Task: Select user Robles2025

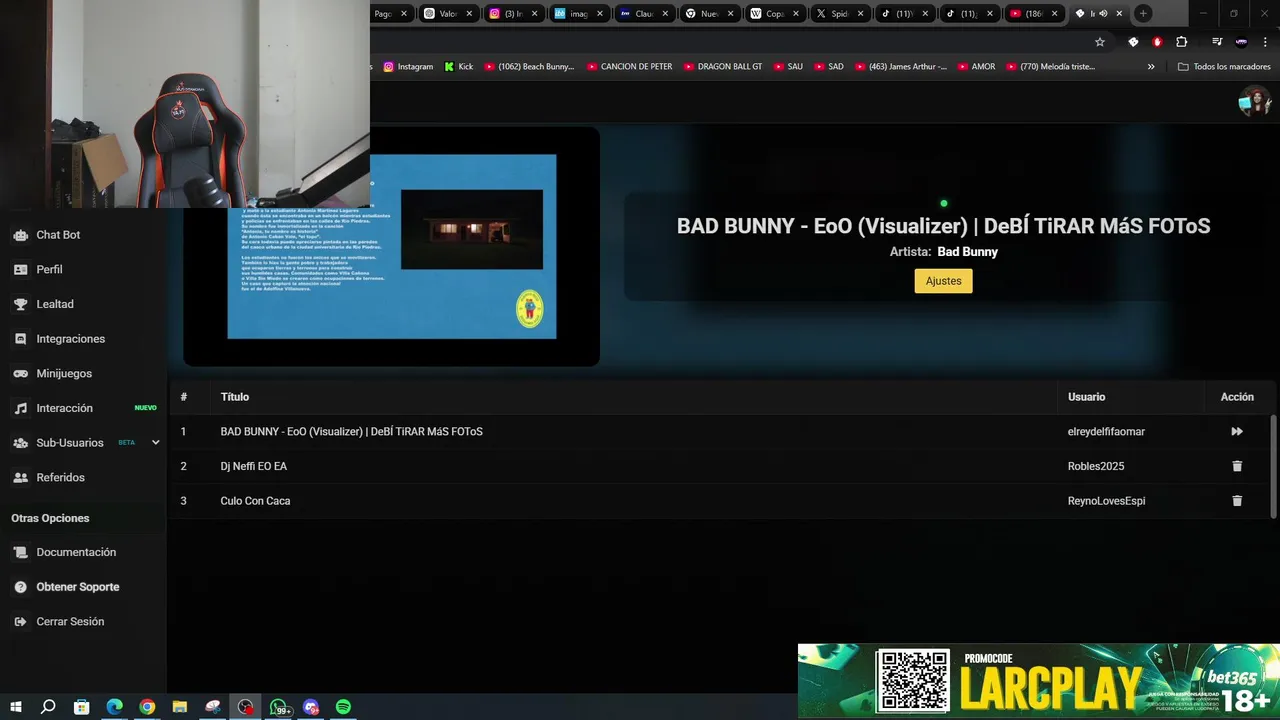Action: pos(1096,466)
